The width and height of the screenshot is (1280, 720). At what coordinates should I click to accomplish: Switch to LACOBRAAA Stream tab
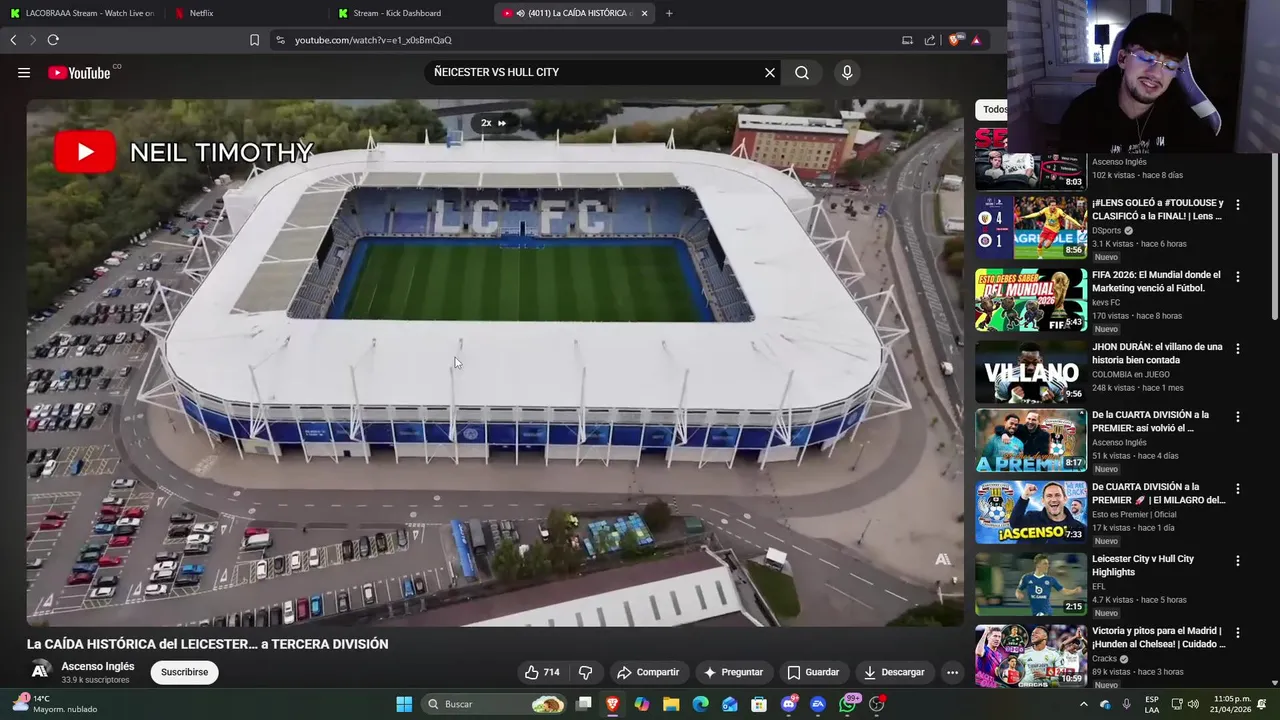82,13
